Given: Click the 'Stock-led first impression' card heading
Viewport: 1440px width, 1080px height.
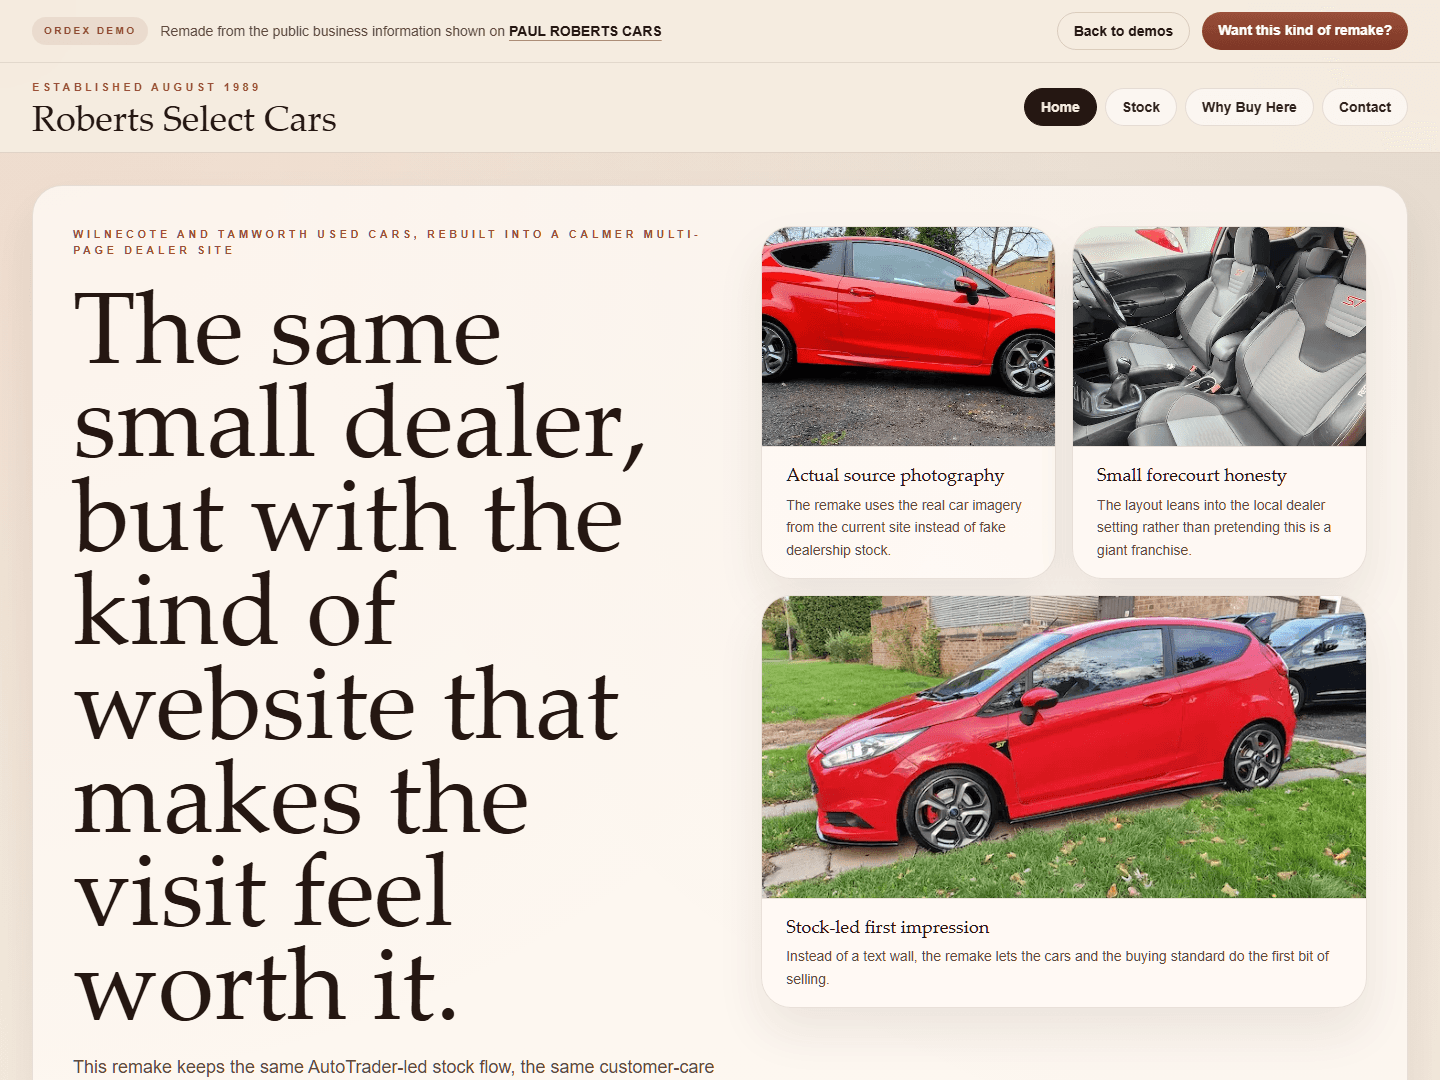Looking at the screenshot, I should tap(887, 927).
